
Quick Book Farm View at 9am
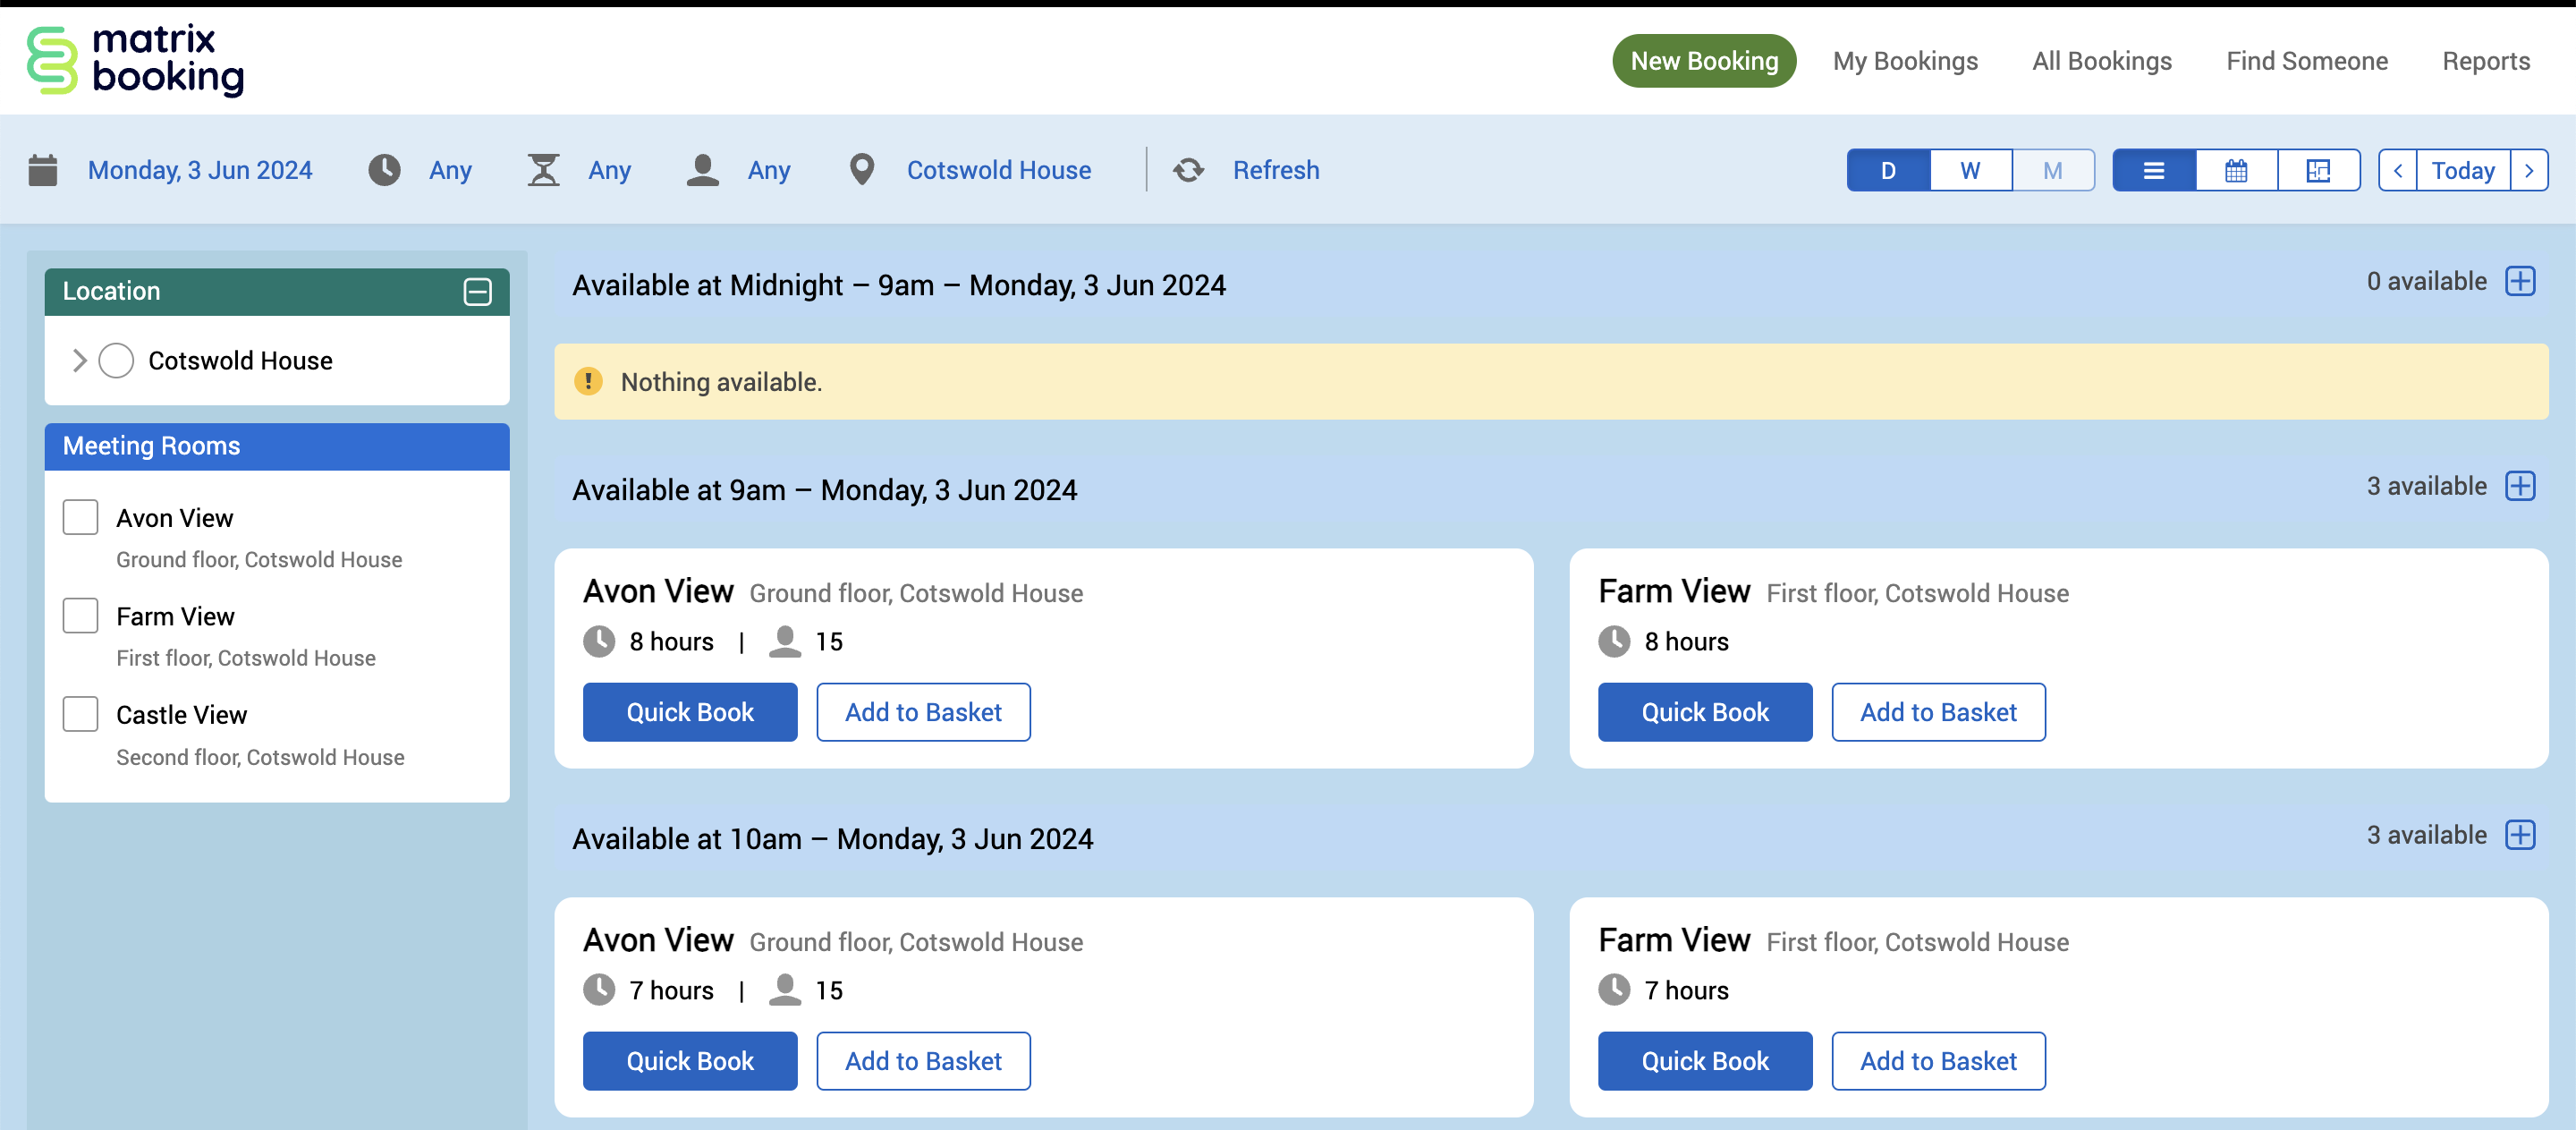pyautogui.click(x=1704, y=712)
